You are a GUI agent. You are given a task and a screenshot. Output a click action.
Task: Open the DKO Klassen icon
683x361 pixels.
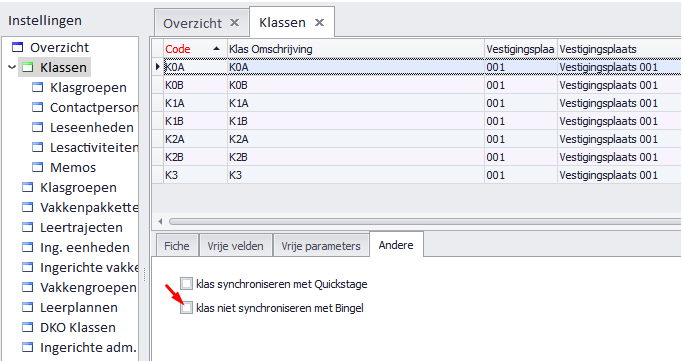pyautogui.click(x=28, y=327)
